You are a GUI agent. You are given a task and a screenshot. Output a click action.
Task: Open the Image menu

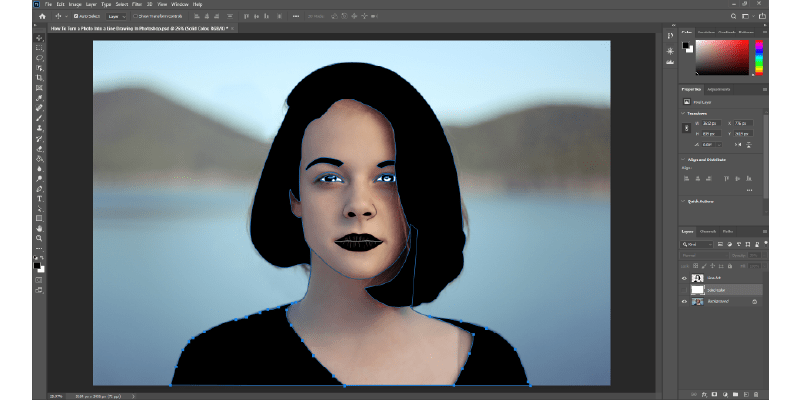74,4
